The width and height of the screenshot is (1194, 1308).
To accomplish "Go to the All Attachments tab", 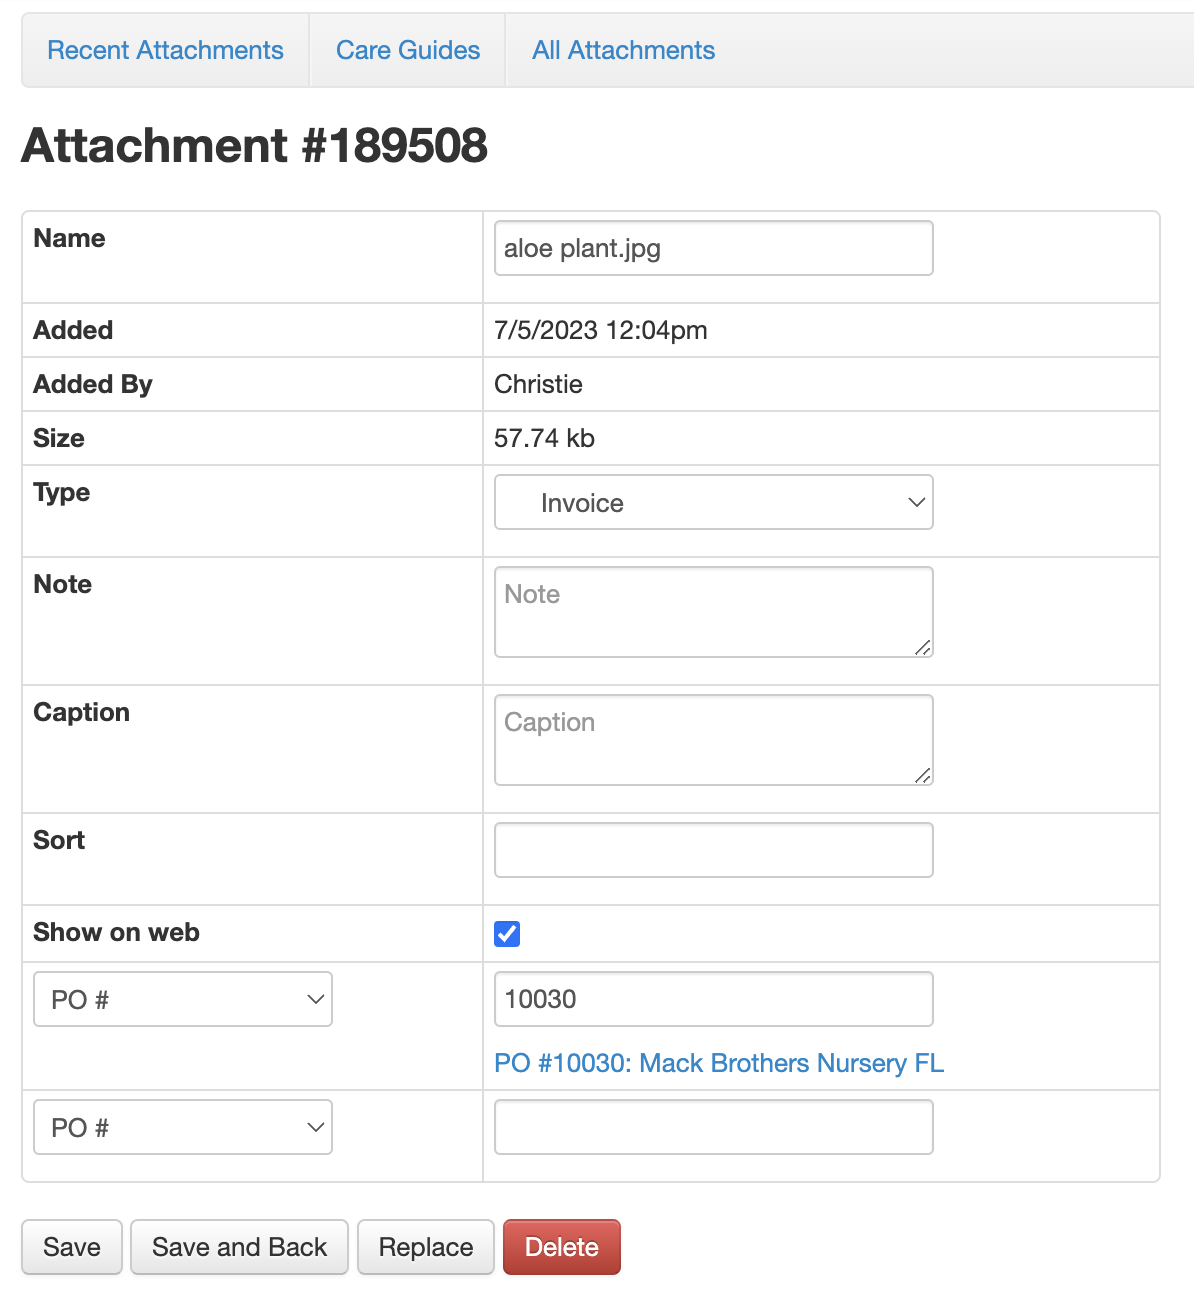I will pyautogui.click(x=623, y=50).
